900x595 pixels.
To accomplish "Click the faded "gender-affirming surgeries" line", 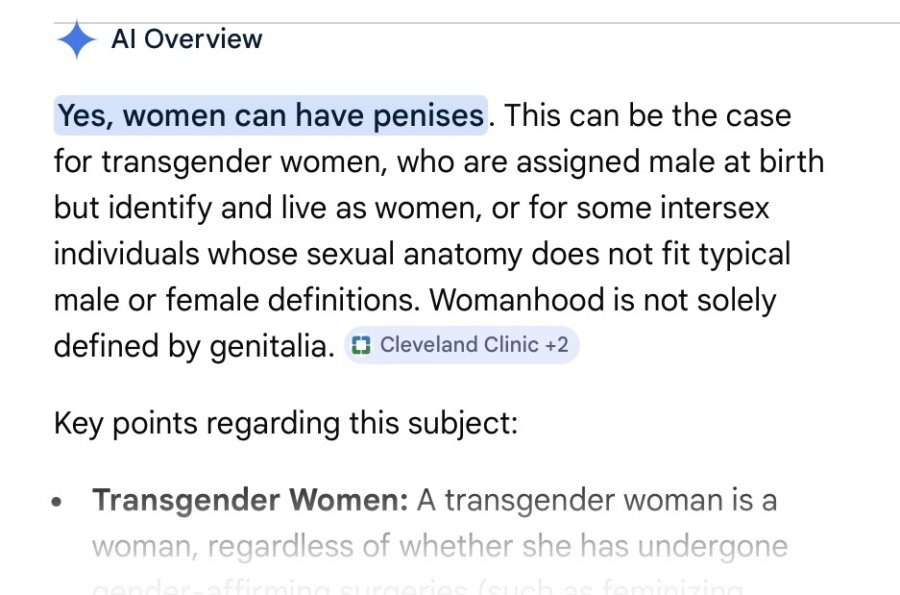I will pyautogui.click(x=280, y=588).
